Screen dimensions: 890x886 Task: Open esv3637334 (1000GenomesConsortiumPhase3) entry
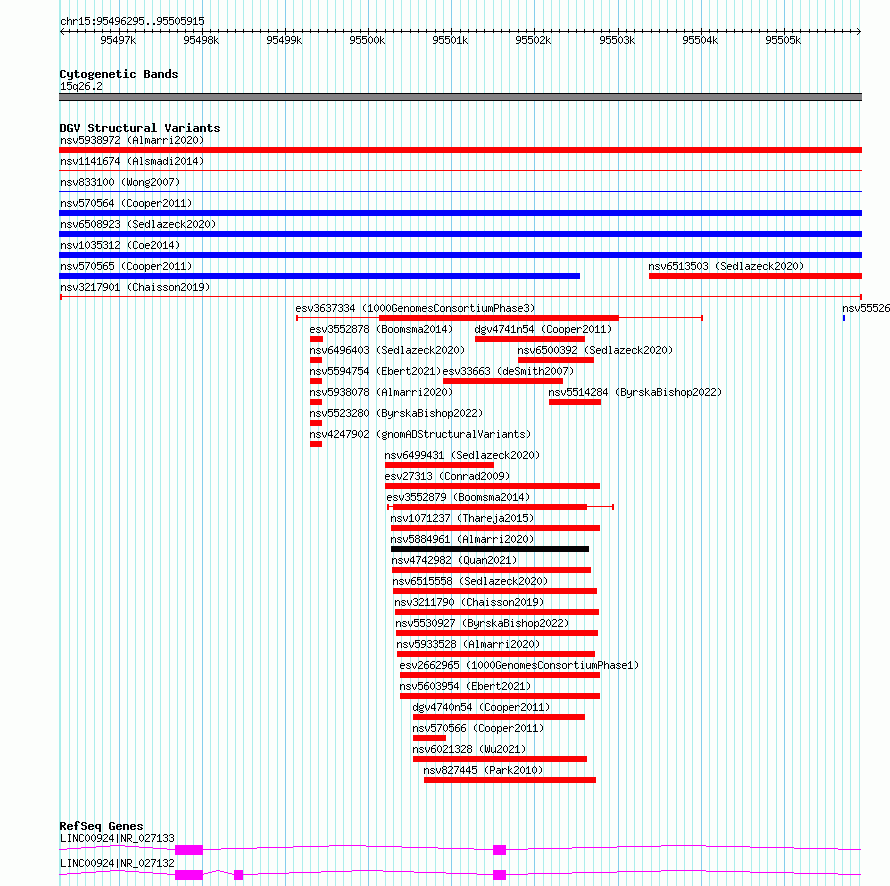(415, 308)
